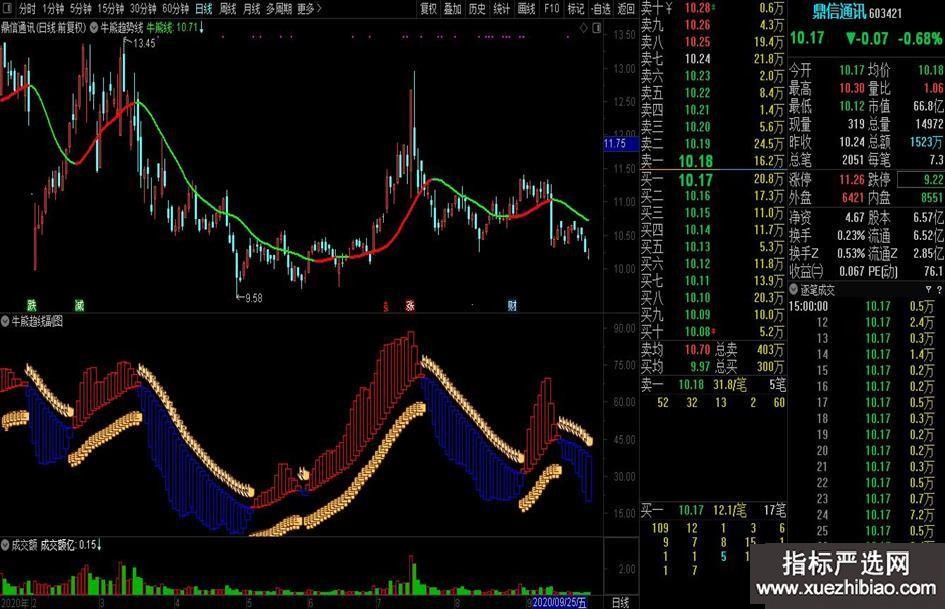Click the stock name 鼎信通讯
945x609 pixels.
click(x=840, y=11)
